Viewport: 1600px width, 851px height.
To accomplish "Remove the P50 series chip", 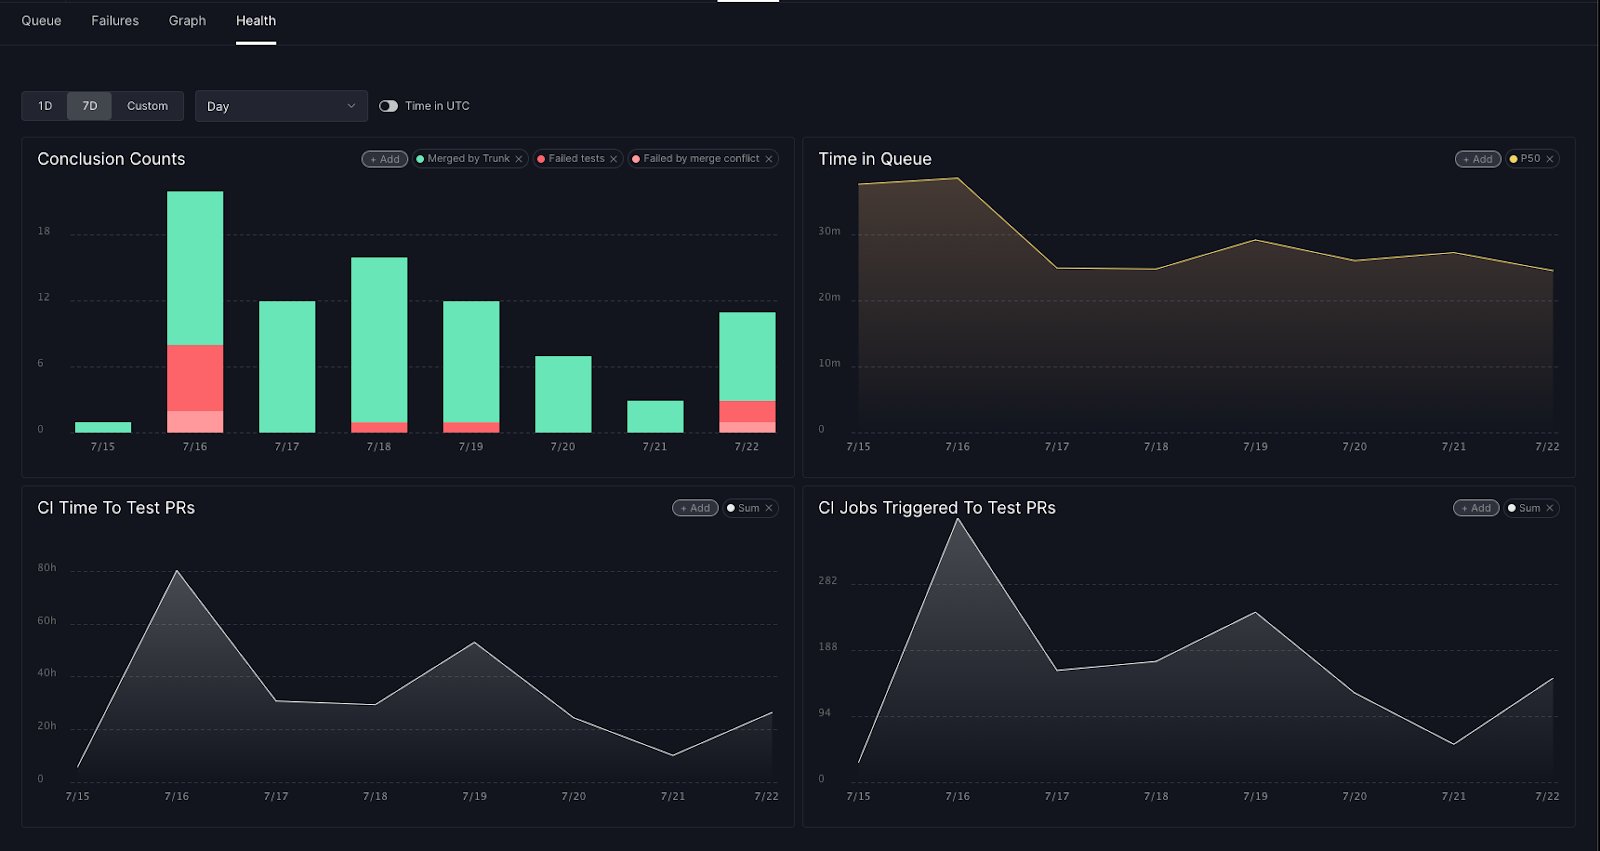I will click(x=1550, y=159).
